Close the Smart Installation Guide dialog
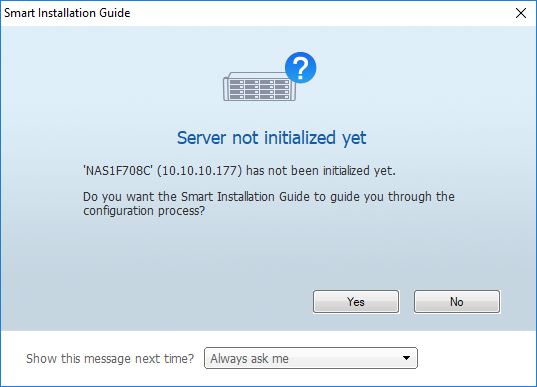Image resolution: width=537 pixels, height=387 pixels. [x=521, y=13]
